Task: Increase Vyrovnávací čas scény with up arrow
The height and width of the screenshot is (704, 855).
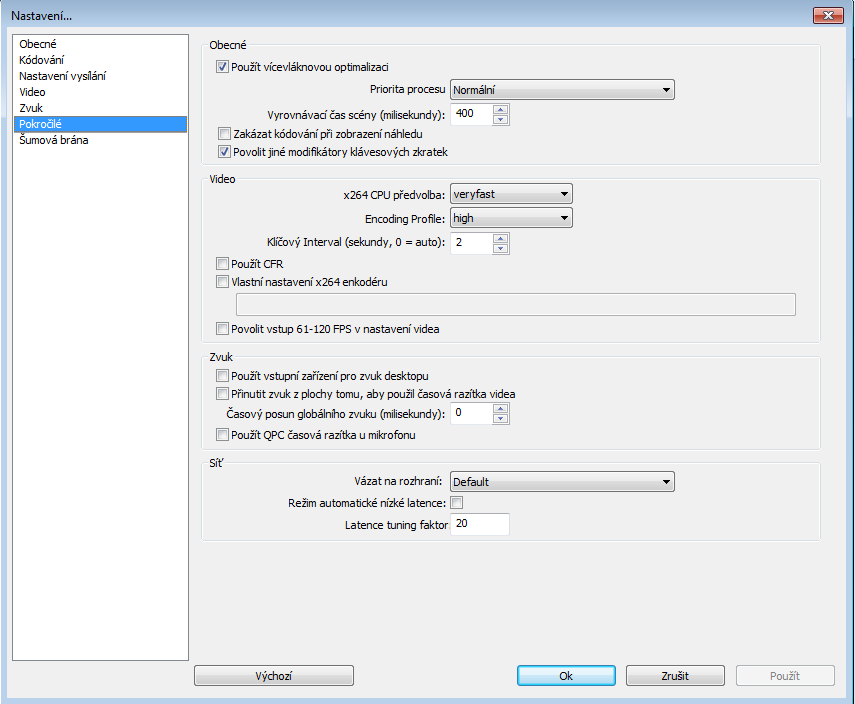Action: [501, 110]
